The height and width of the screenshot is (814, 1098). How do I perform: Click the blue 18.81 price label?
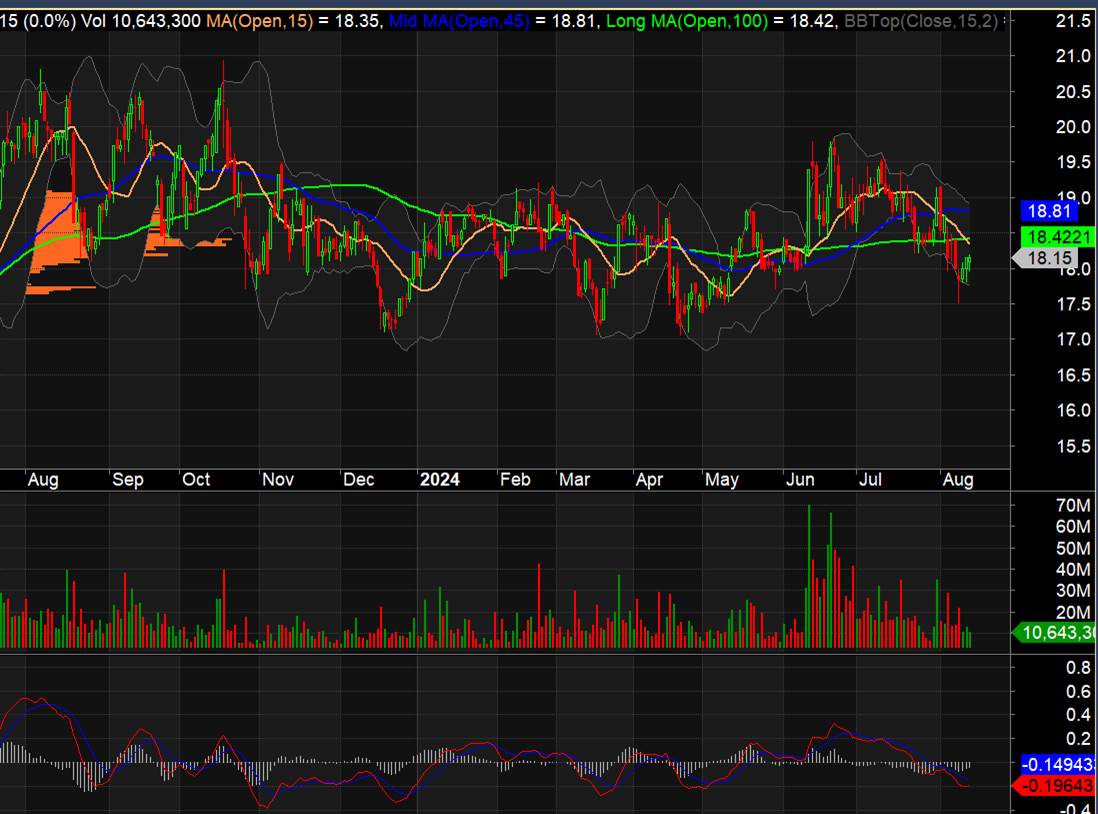(1051, 211)
